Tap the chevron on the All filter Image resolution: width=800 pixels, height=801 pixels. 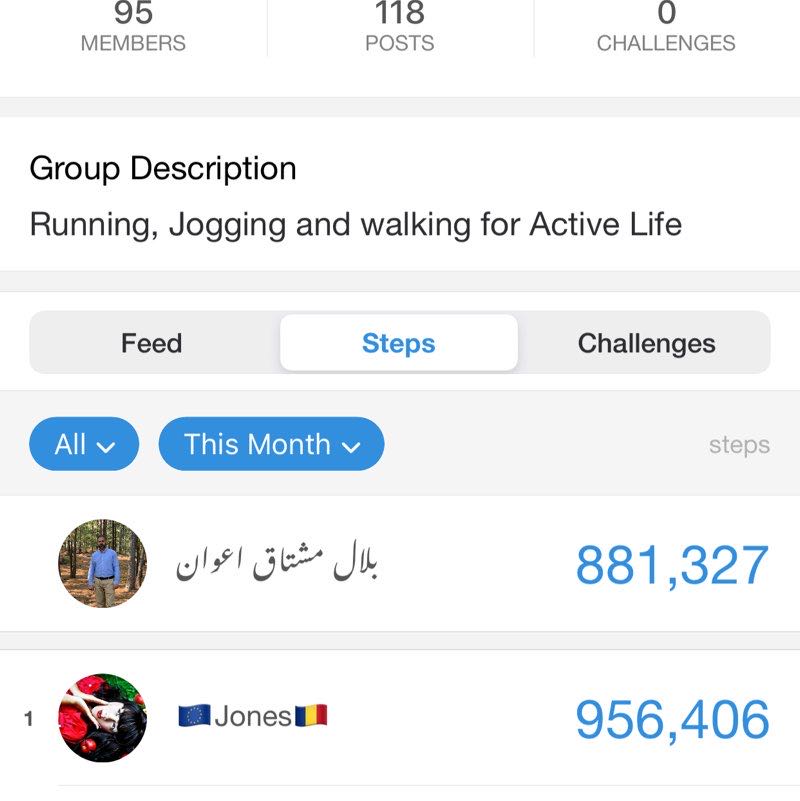[x=109, y=444]
